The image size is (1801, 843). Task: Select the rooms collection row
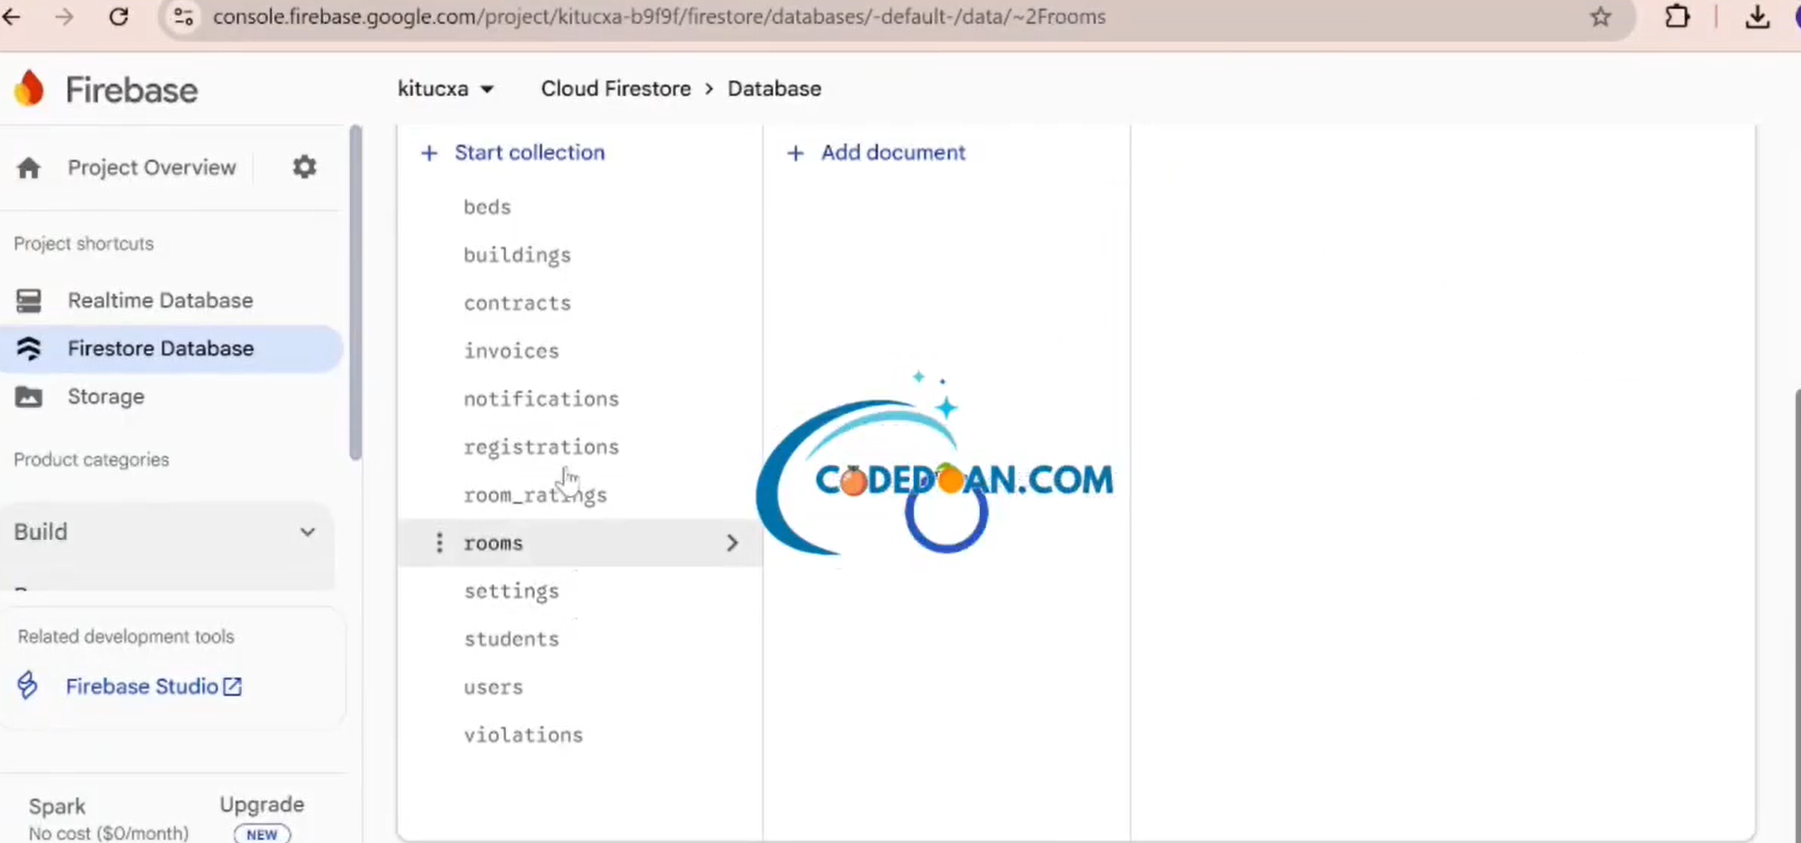point(580,543)
